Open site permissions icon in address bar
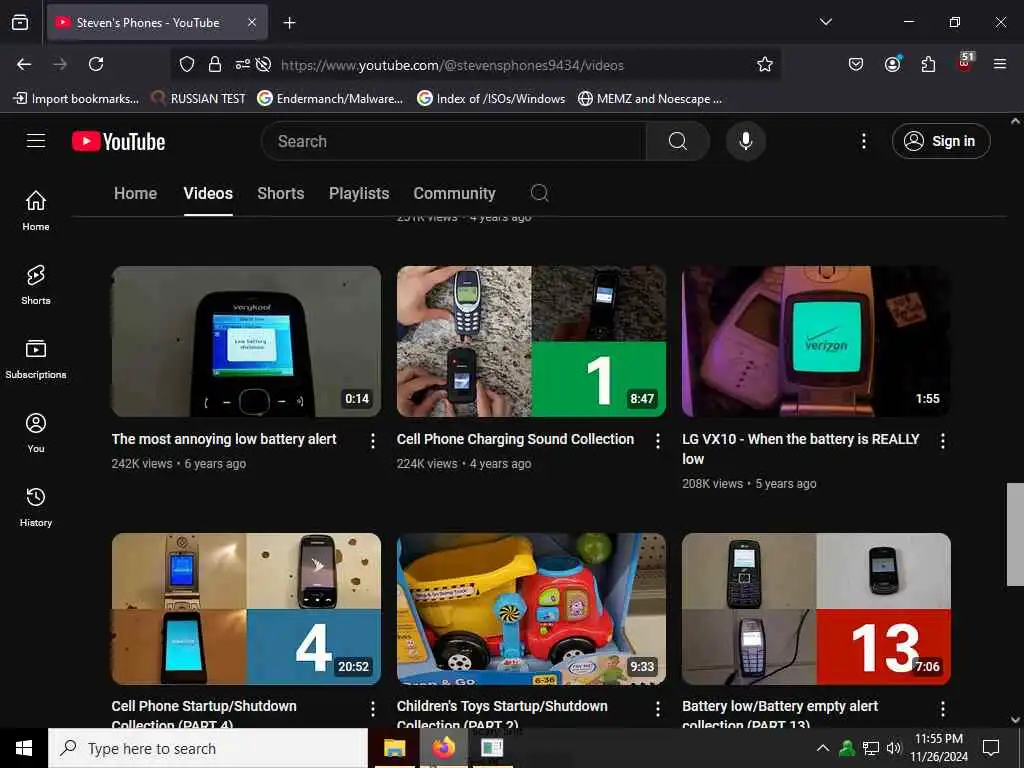The height and width of the screenshot is (768, 1024). pos(242,64)
